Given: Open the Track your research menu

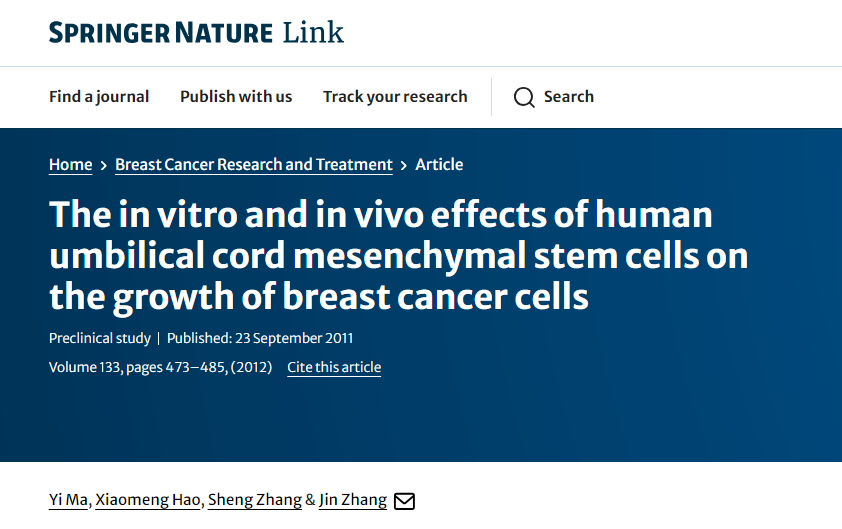Looking at the screenshot, I should [395, 97].
